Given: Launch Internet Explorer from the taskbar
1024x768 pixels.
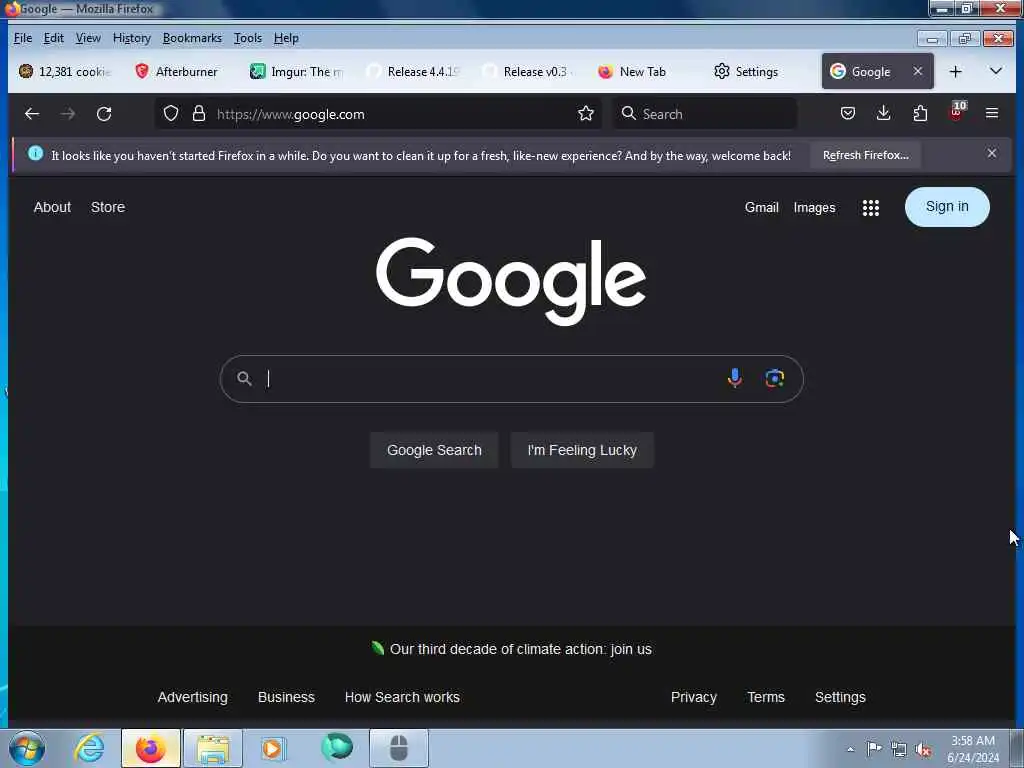Looking at the screenshot, I should [89, 748].
